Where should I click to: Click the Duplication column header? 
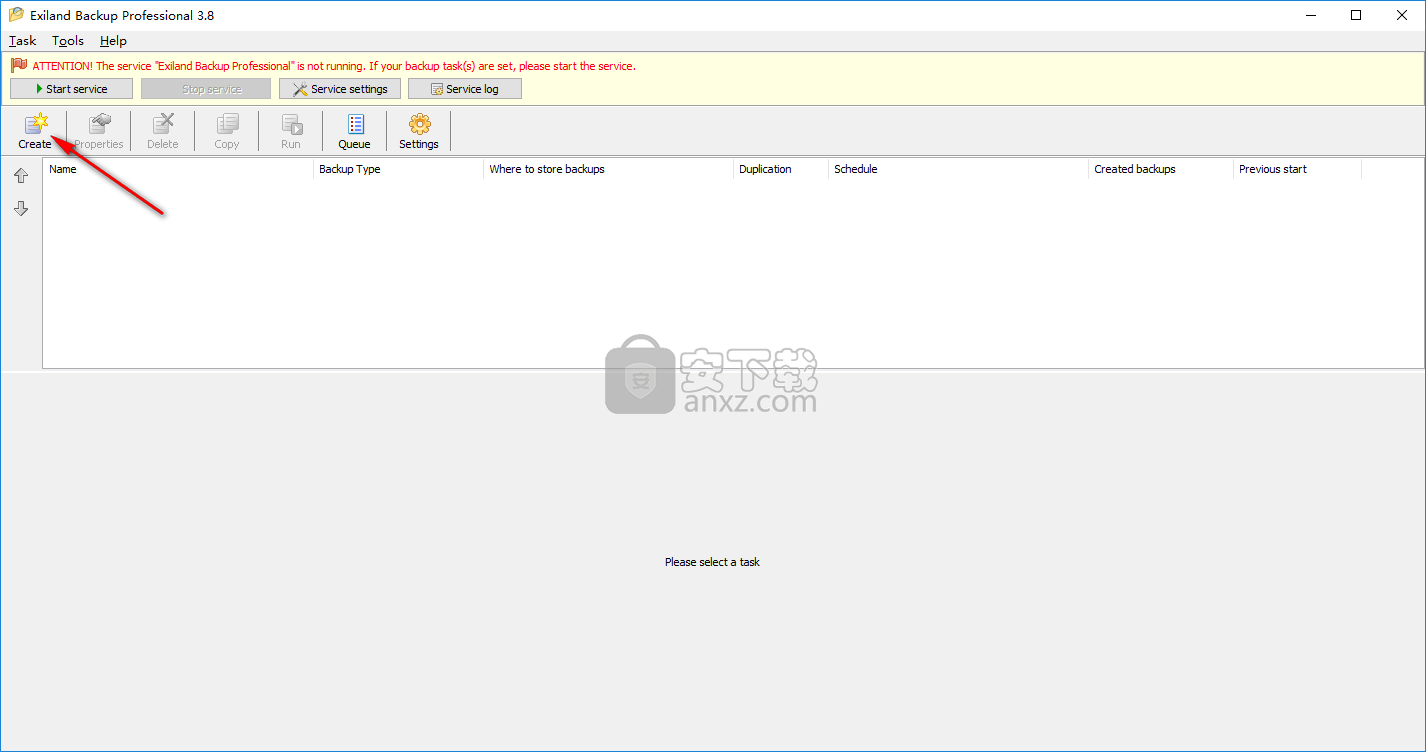[x=781, y=169]
